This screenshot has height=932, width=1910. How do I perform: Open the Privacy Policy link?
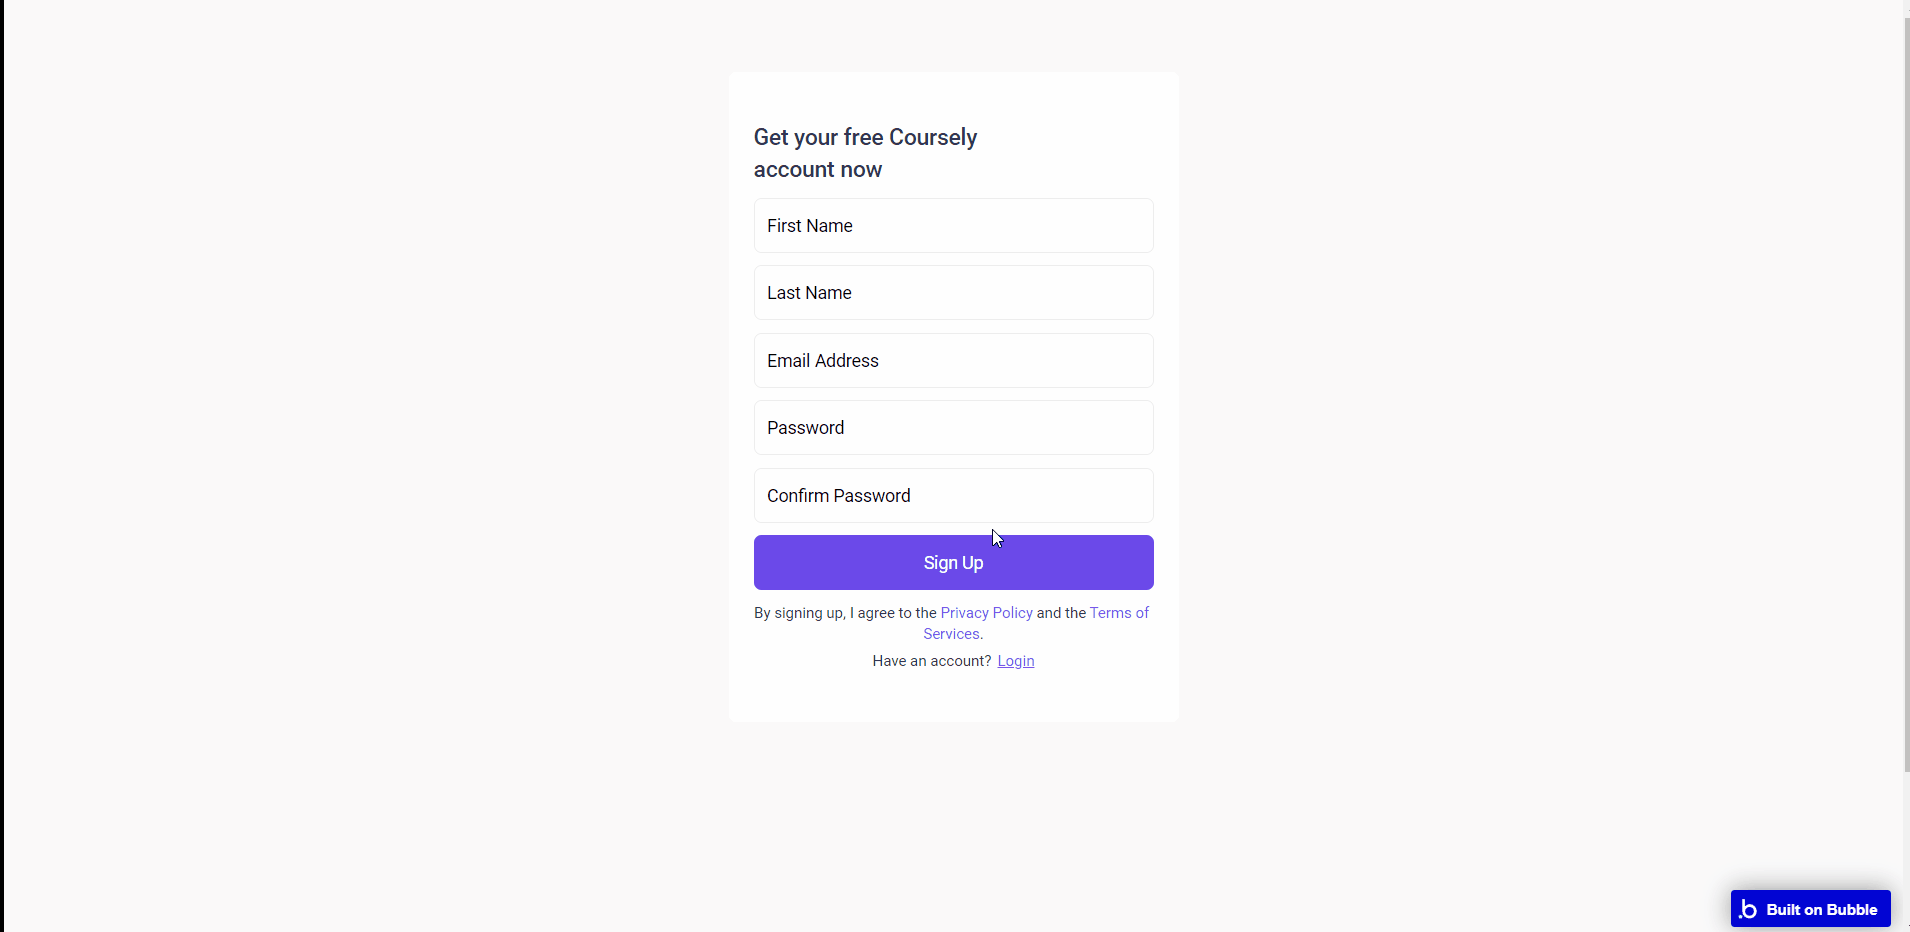(986, 613)
